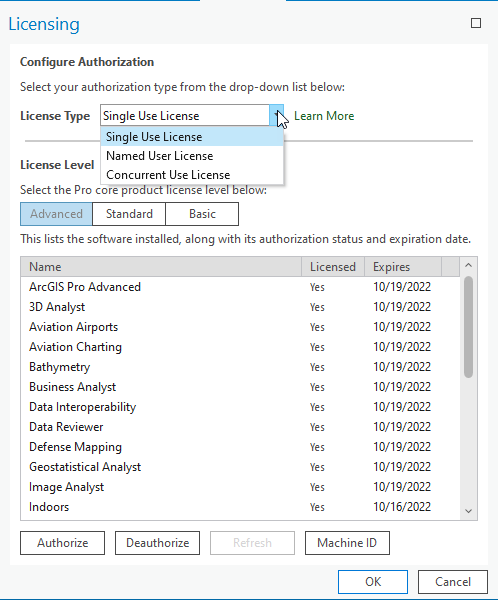The image size is (498, 600).
Task: Click the Yes value for ArcGIS Pro Advanced
Action: 317,287
